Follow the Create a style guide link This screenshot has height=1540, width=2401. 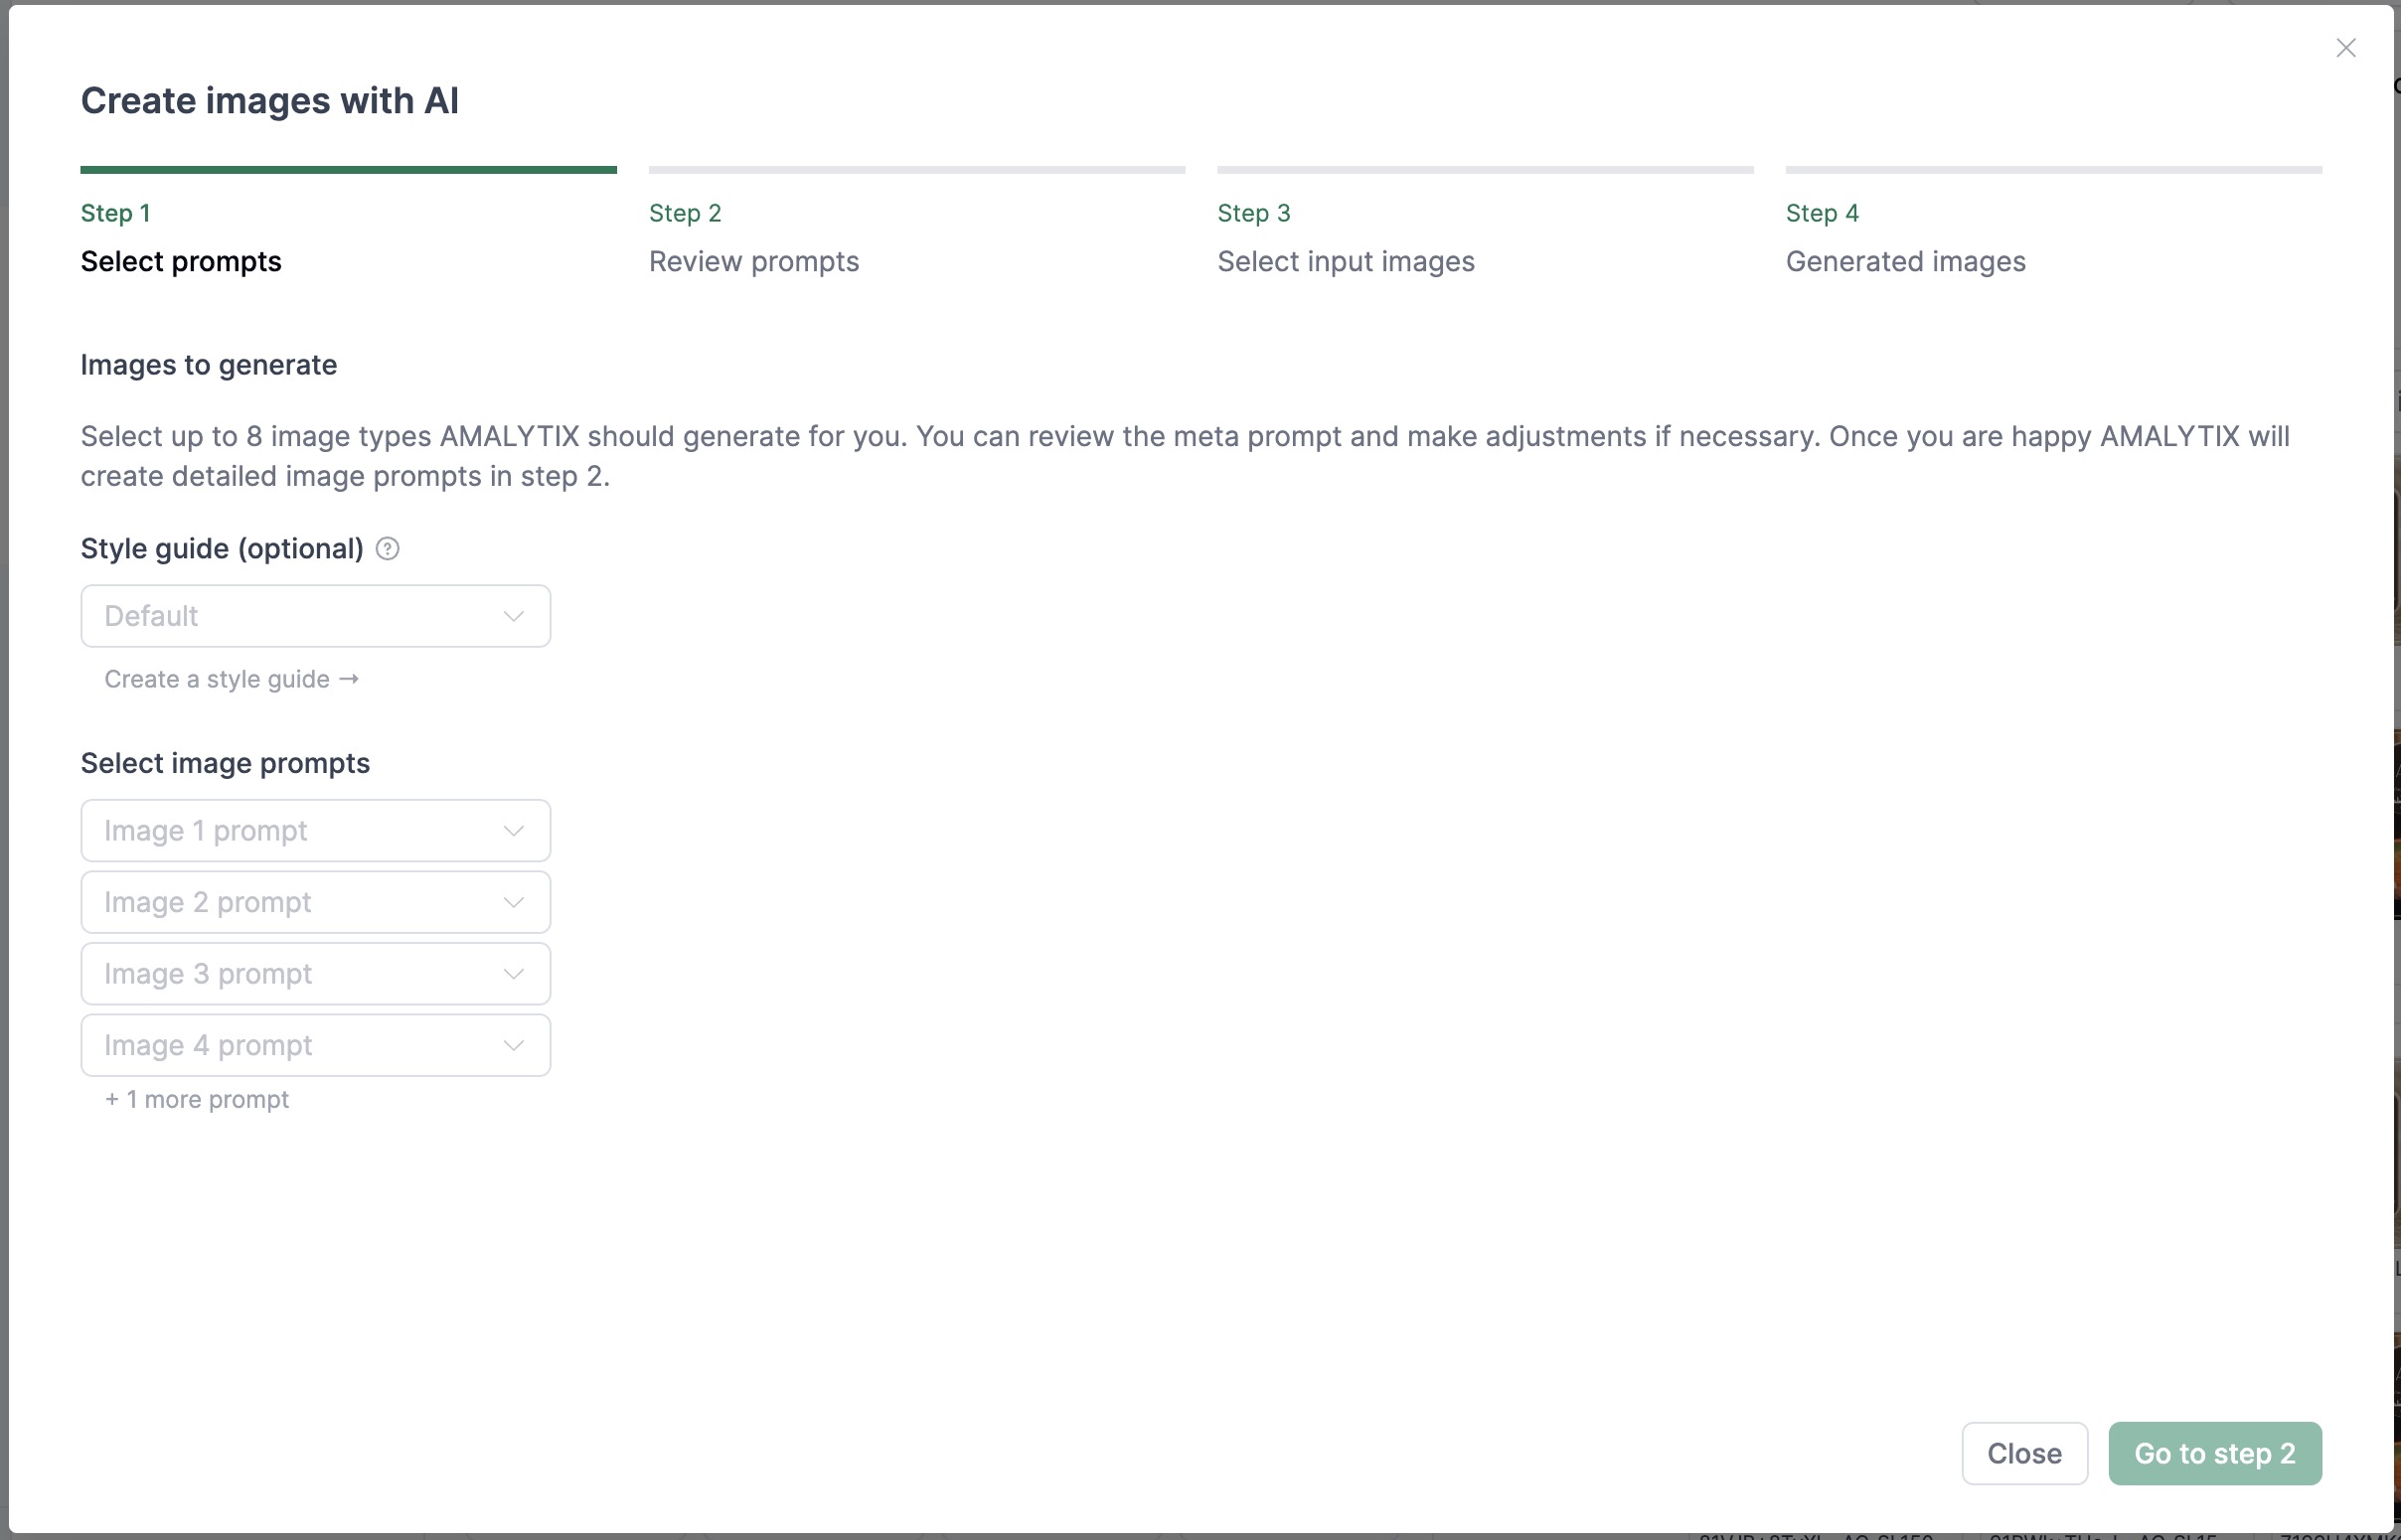[231, 680]
